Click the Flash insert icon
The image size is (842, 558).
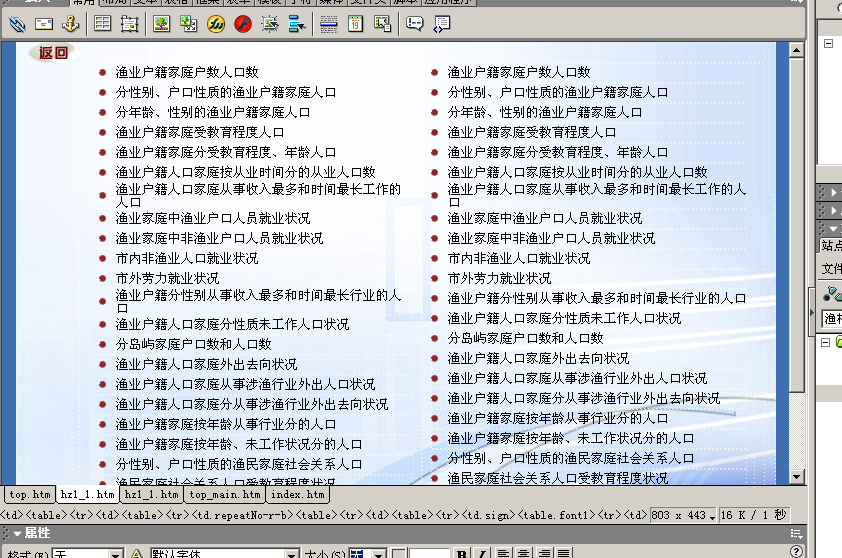pos(243,24)
